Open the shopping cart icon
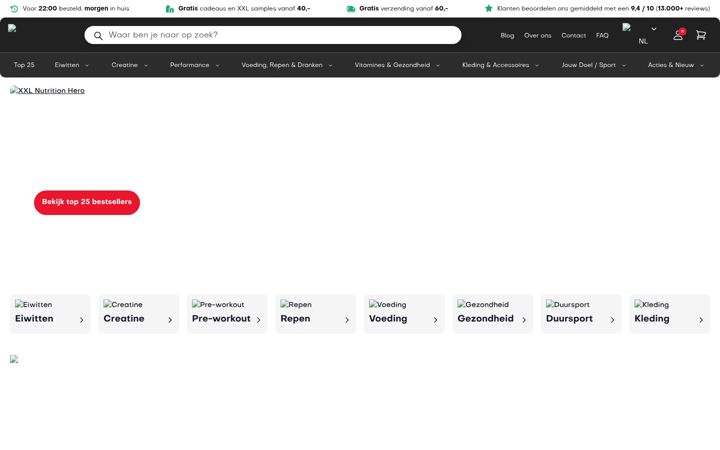The image size is (720, 450). click(x=701, y=35)
